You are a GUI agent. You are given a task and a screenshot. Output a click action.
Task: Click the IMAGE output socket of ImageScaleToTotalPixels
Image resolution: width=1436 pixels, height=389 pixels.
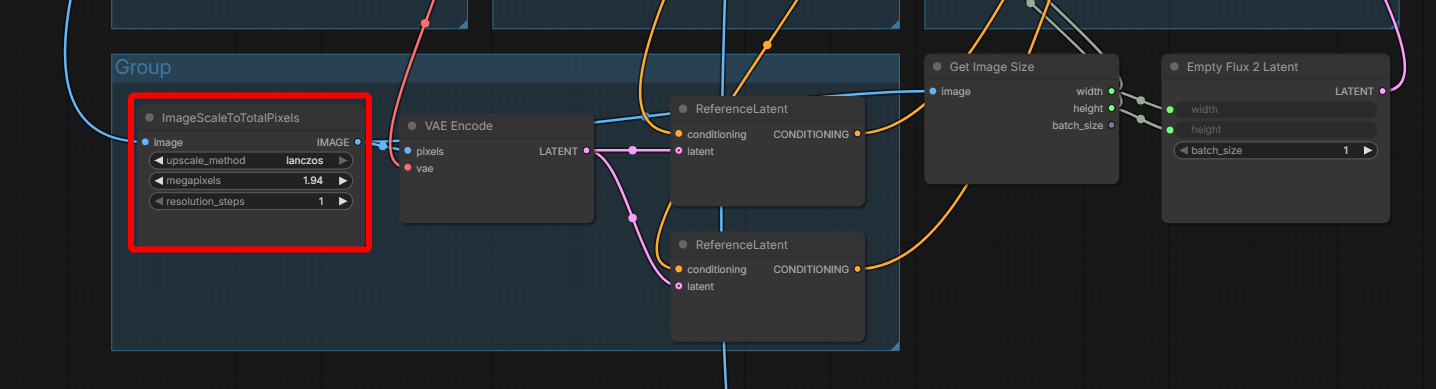(x=358, y=142)
